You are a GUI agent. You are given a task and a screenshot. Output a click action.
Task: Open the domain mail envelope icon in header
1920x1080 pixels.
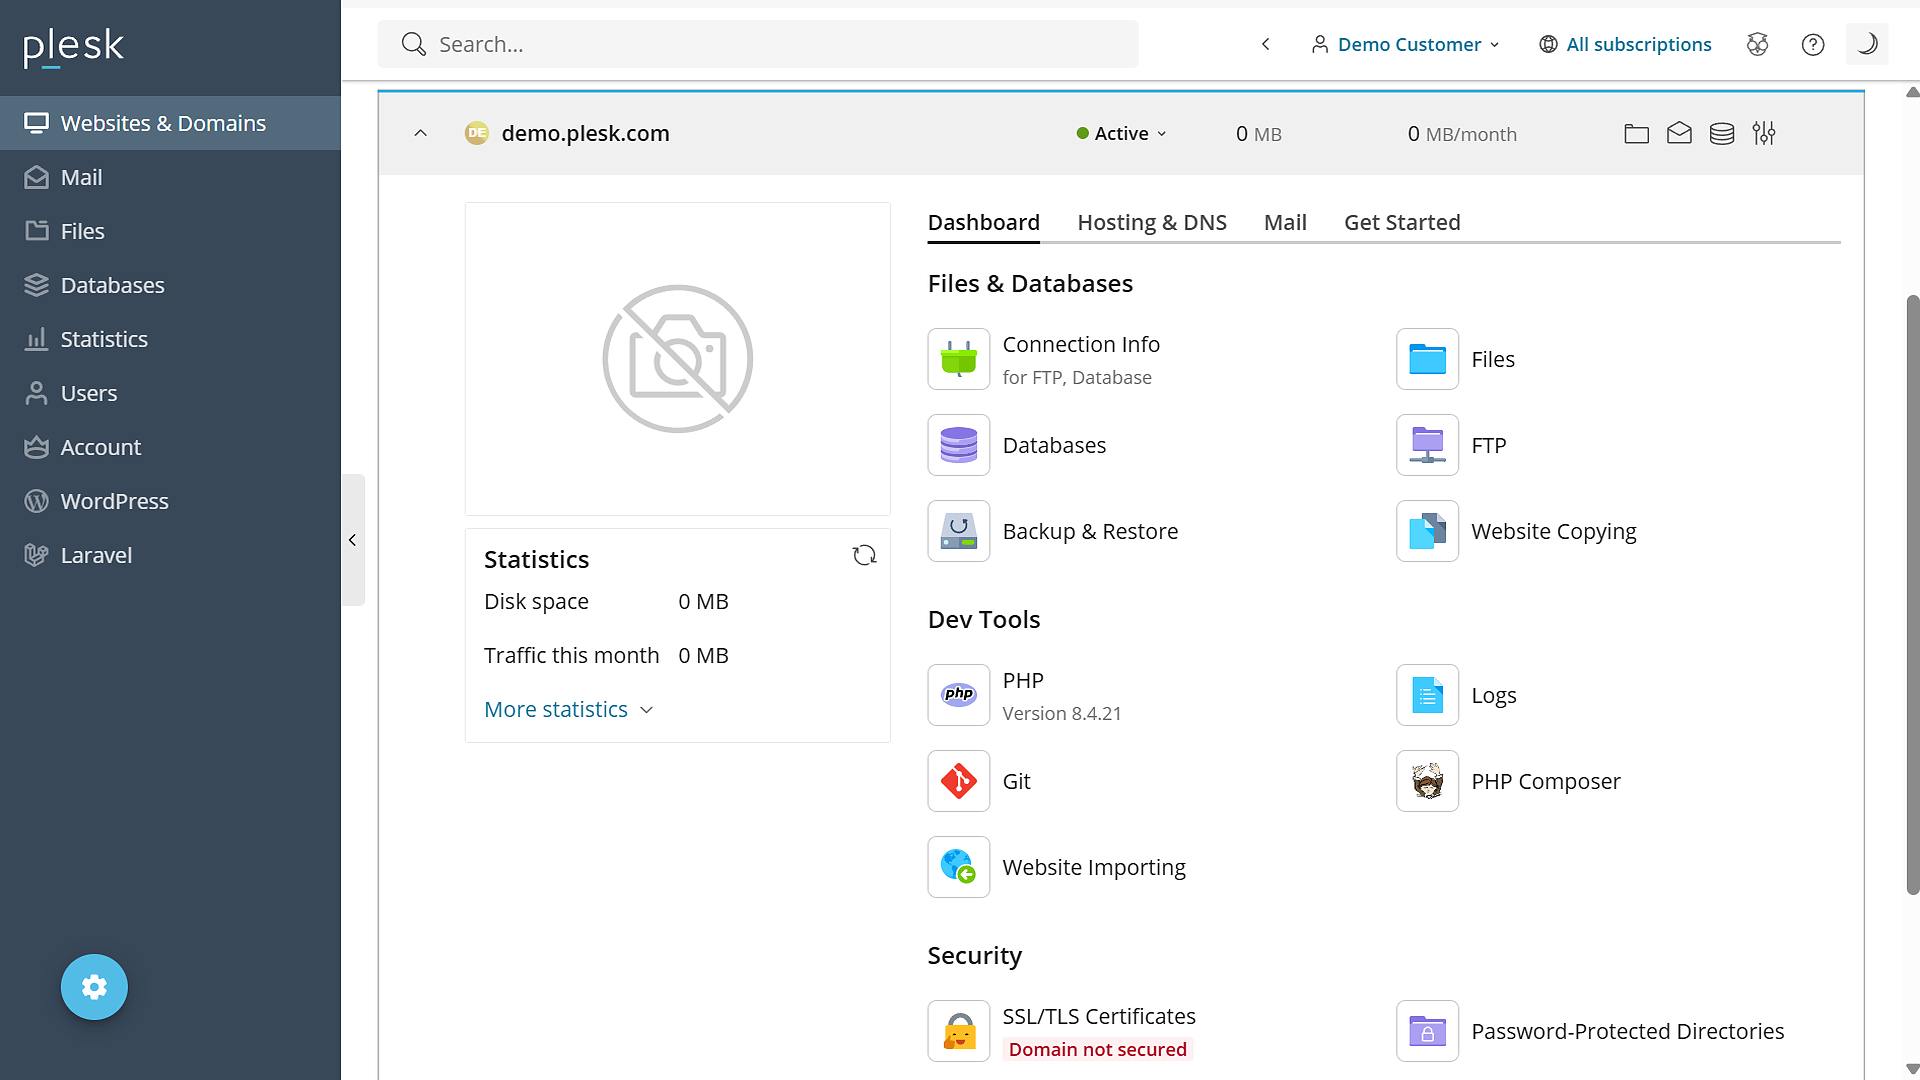point(1679,133)
